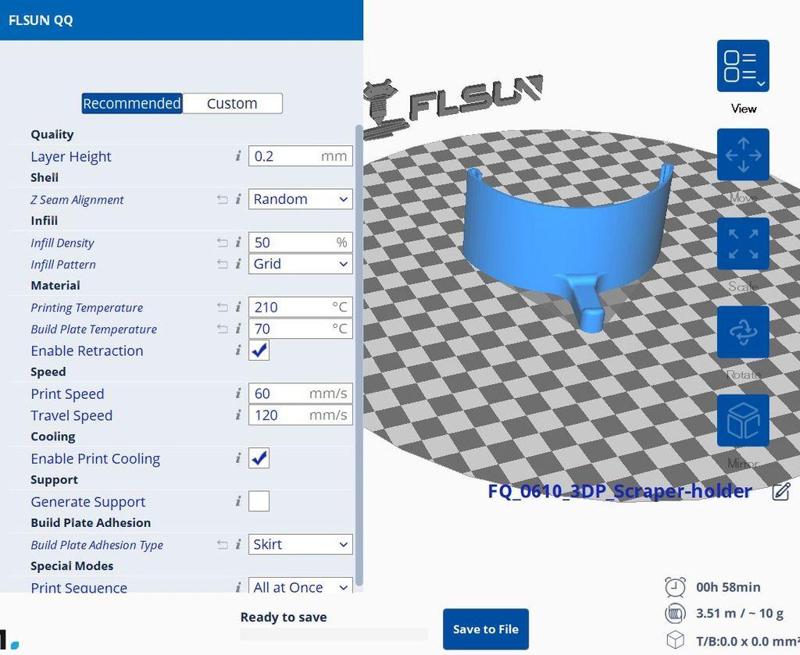Click info icon for Generate Support

pos(238,501)
